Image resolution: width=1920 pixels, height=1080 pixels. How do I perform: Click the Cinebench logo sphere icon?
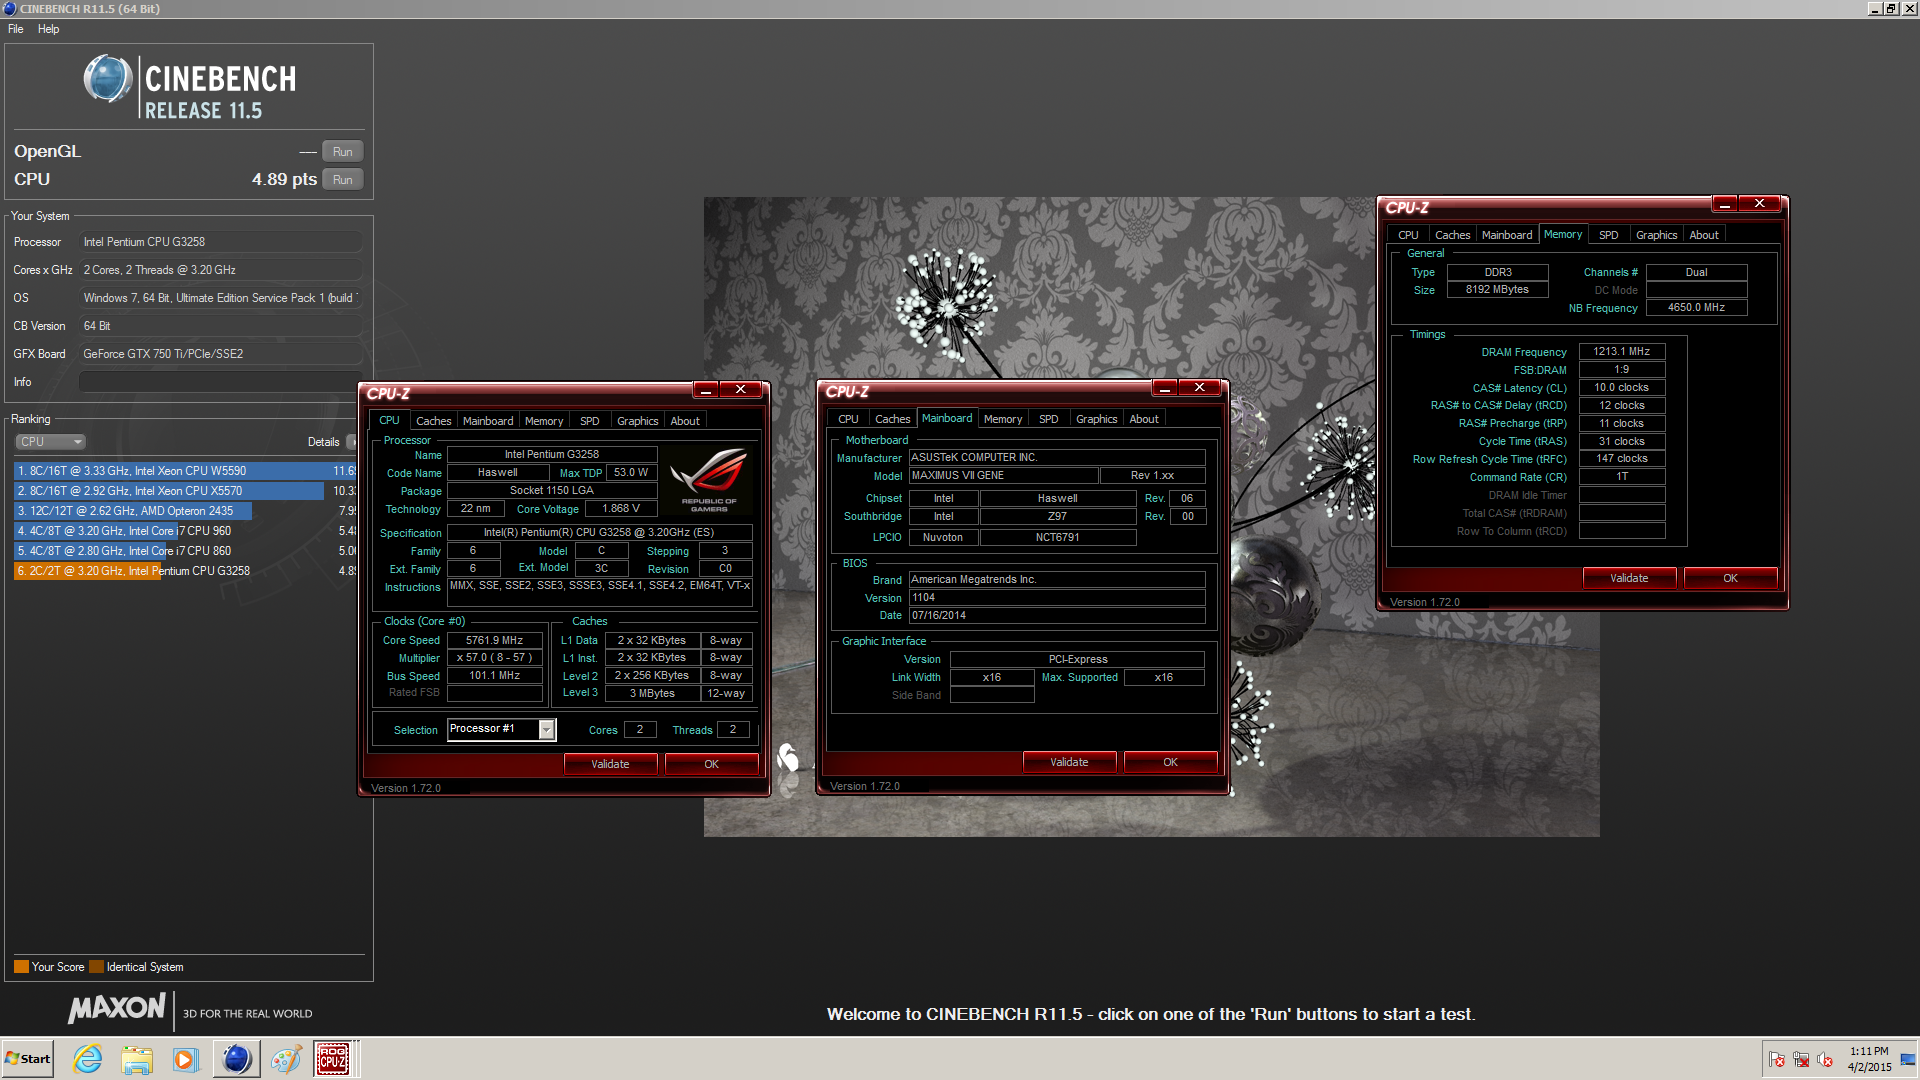(x=108, y=79)
